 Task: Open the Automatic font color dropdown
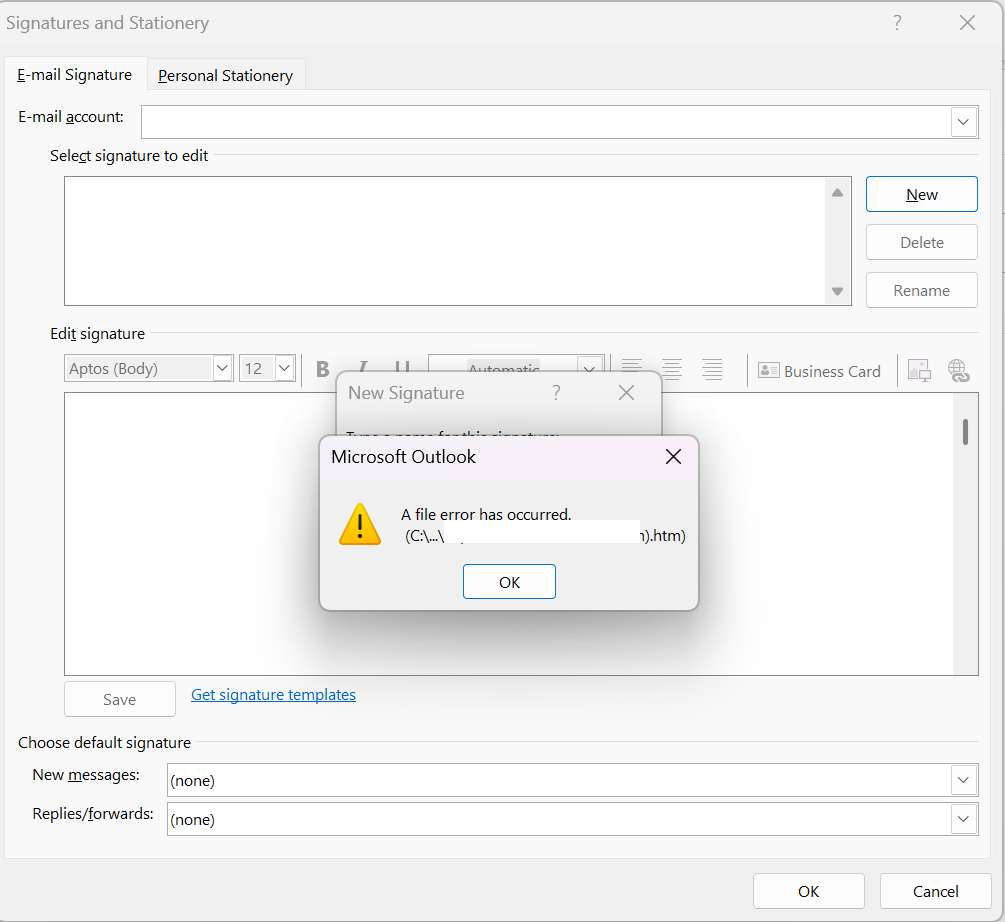[x=590, y=366]
